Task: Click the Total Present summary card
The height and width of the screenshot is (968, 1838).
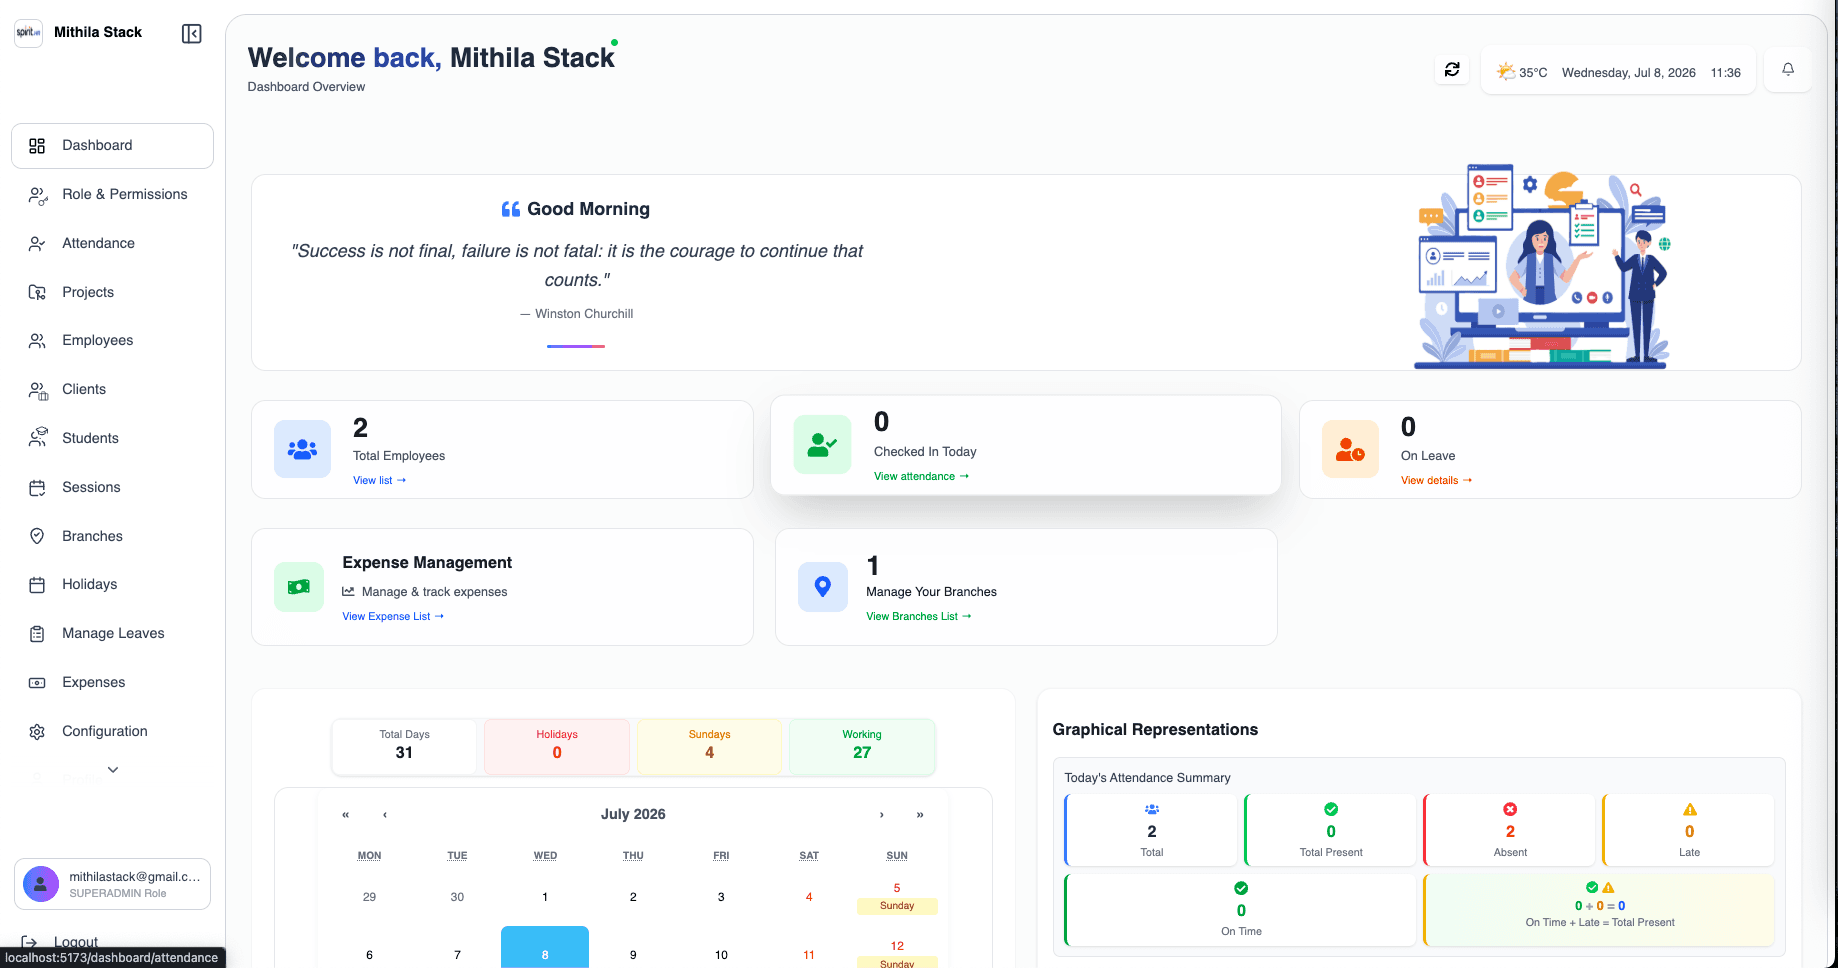Action: (1330, 830)
